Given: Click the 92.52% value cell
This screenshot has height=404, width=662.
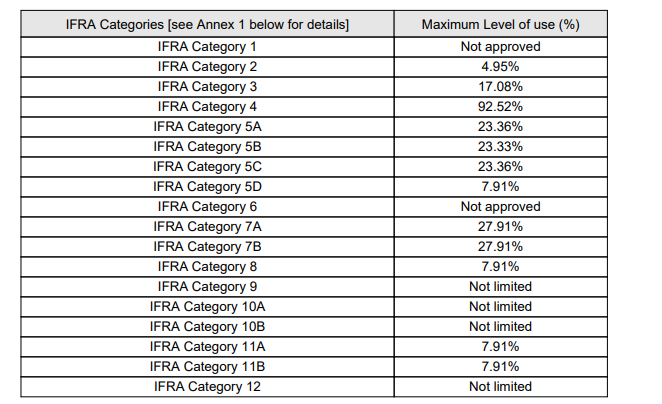Looking at the screenshot, I should coord(500,107).
